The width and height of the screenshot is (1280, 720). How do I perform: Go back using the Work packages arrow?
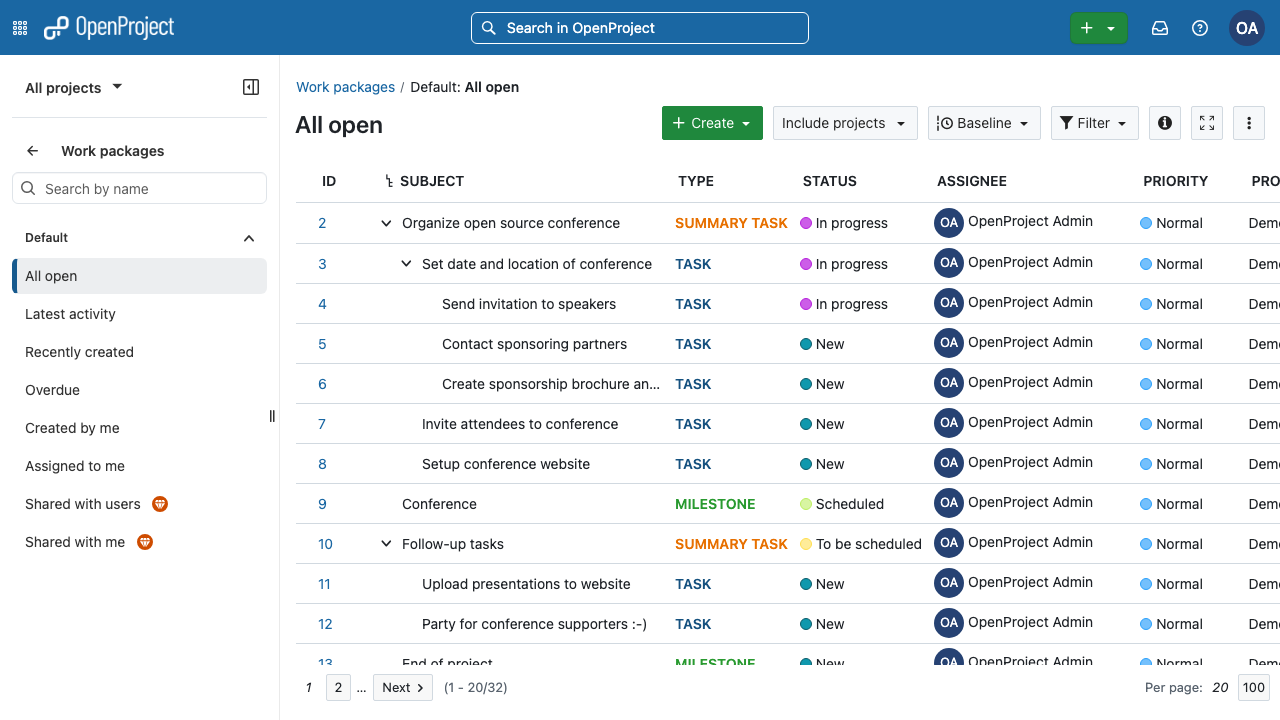[33, 151]
